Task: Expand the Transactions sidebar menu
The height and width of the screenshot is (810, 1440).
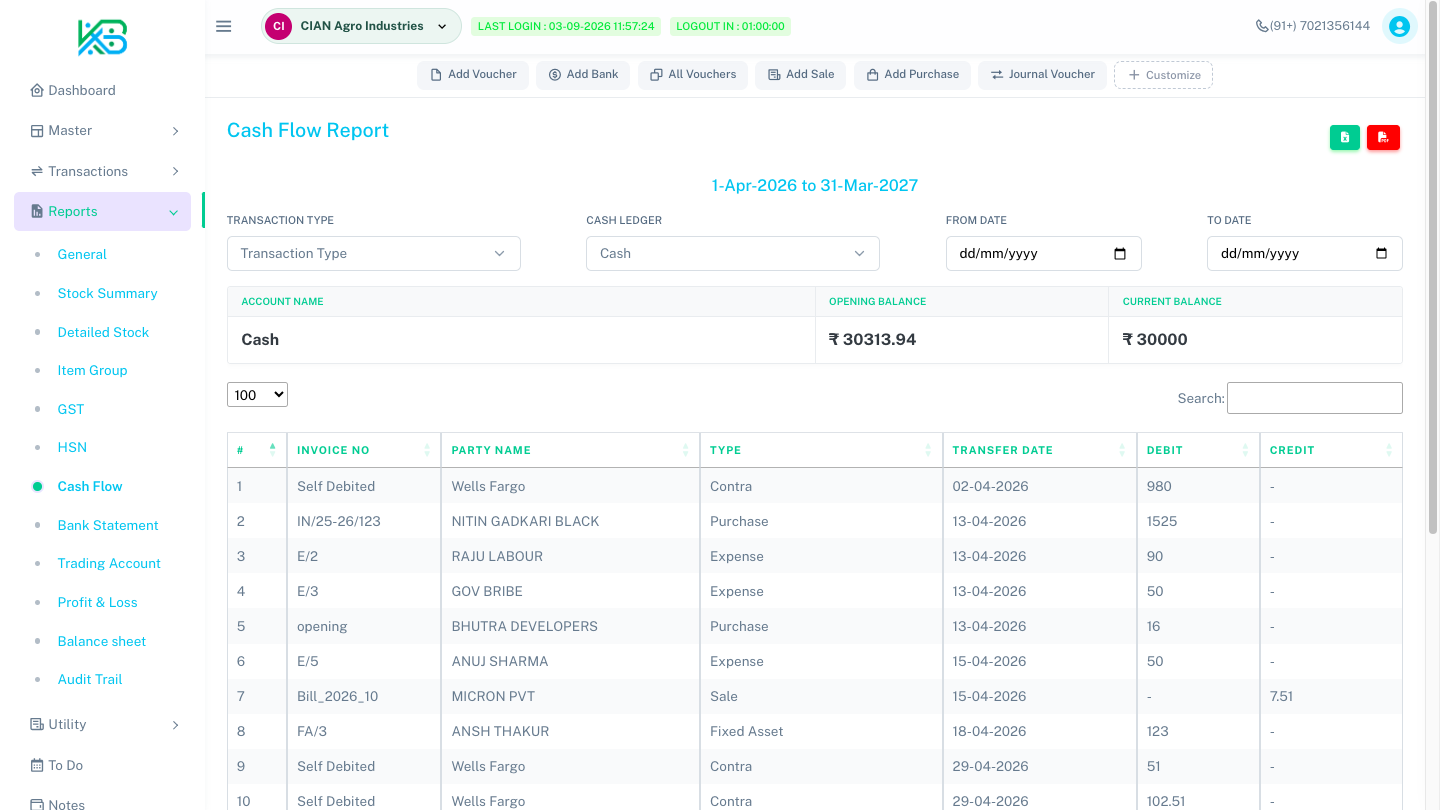Action: 103,171
